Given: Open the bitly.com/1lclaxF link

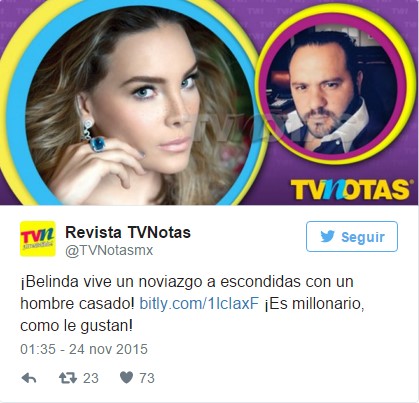Looking at the screenshot, I should (199, 304).
